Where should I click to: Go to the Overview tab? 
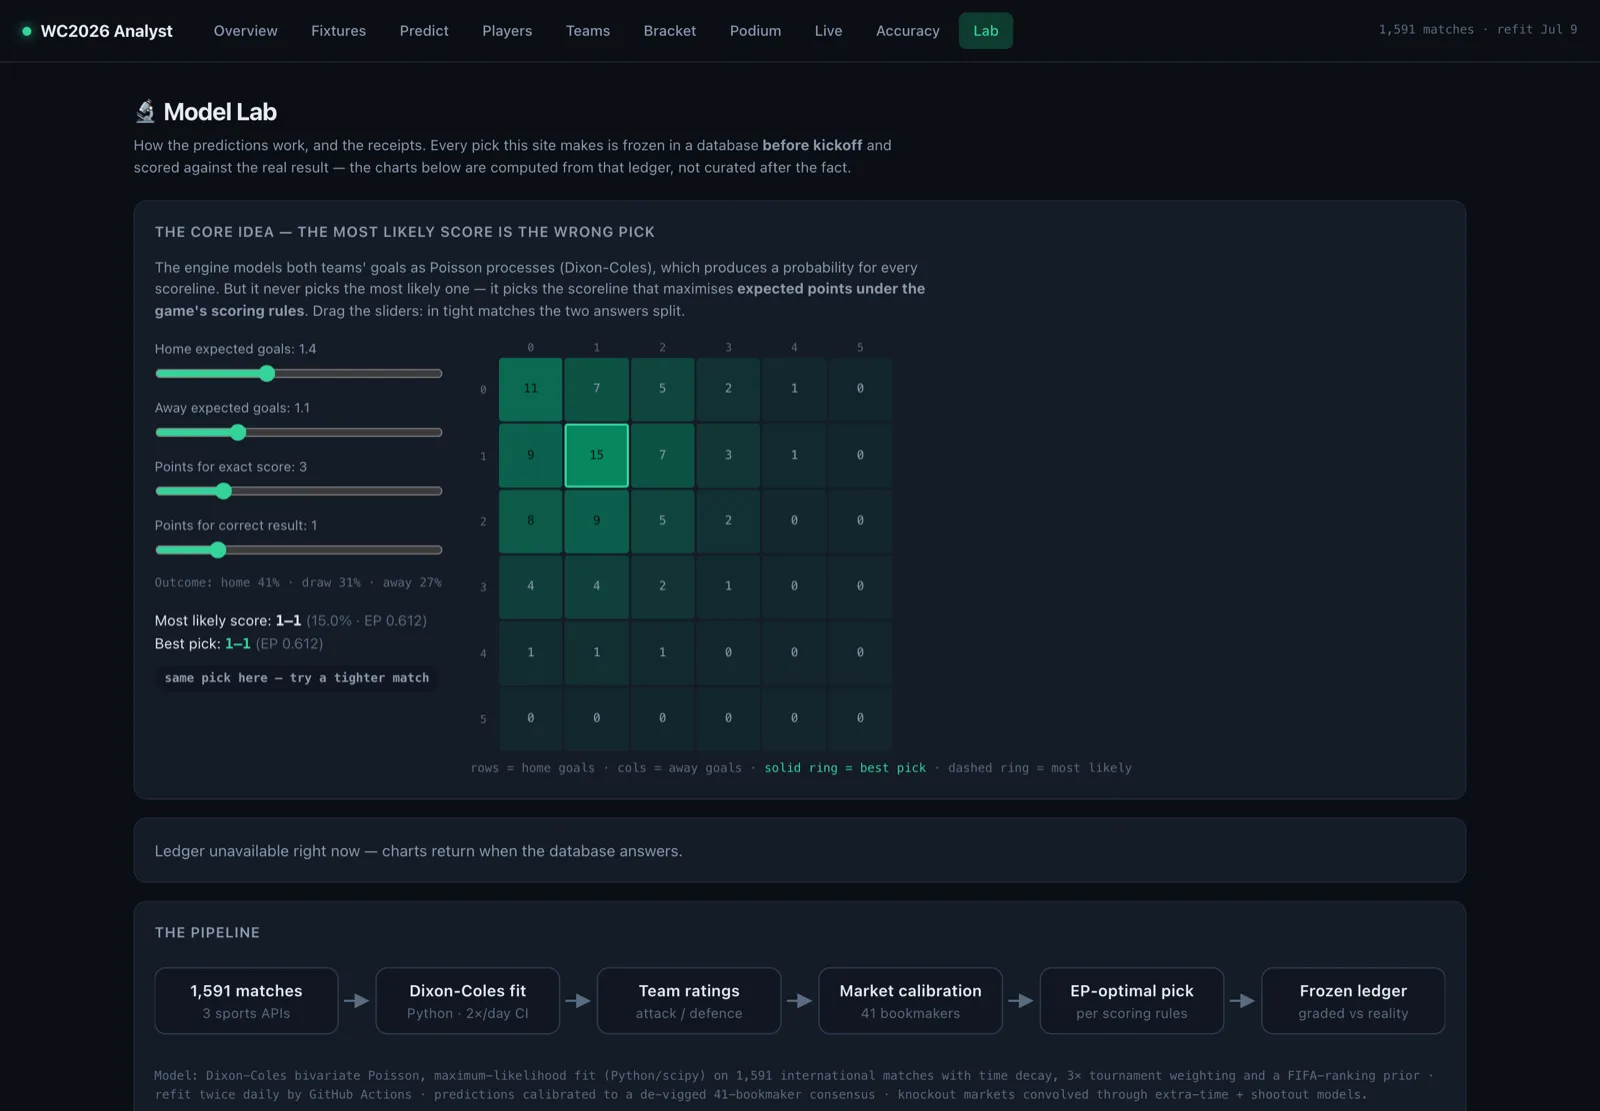click(245, 31)
